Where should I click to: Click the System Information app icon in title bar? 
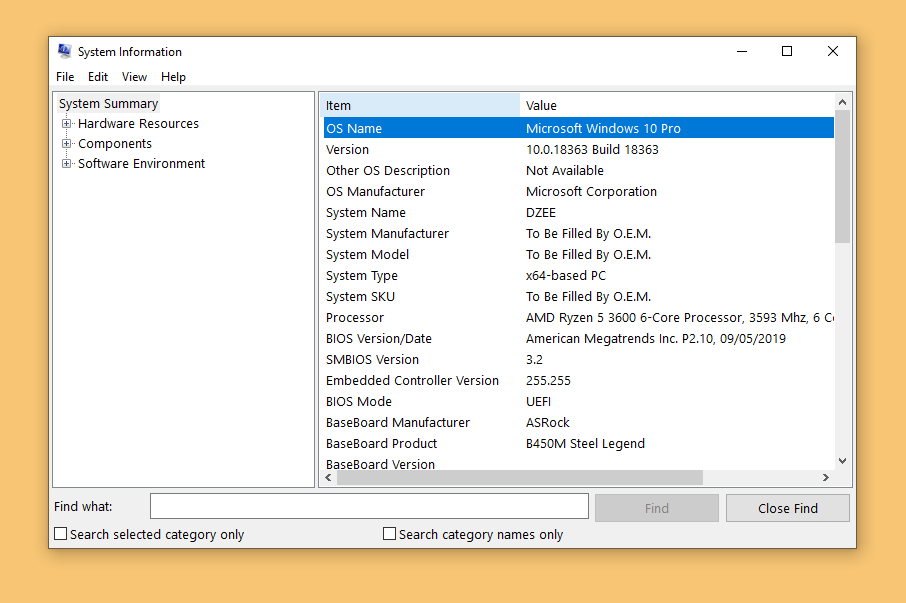[x=65, y=51]
